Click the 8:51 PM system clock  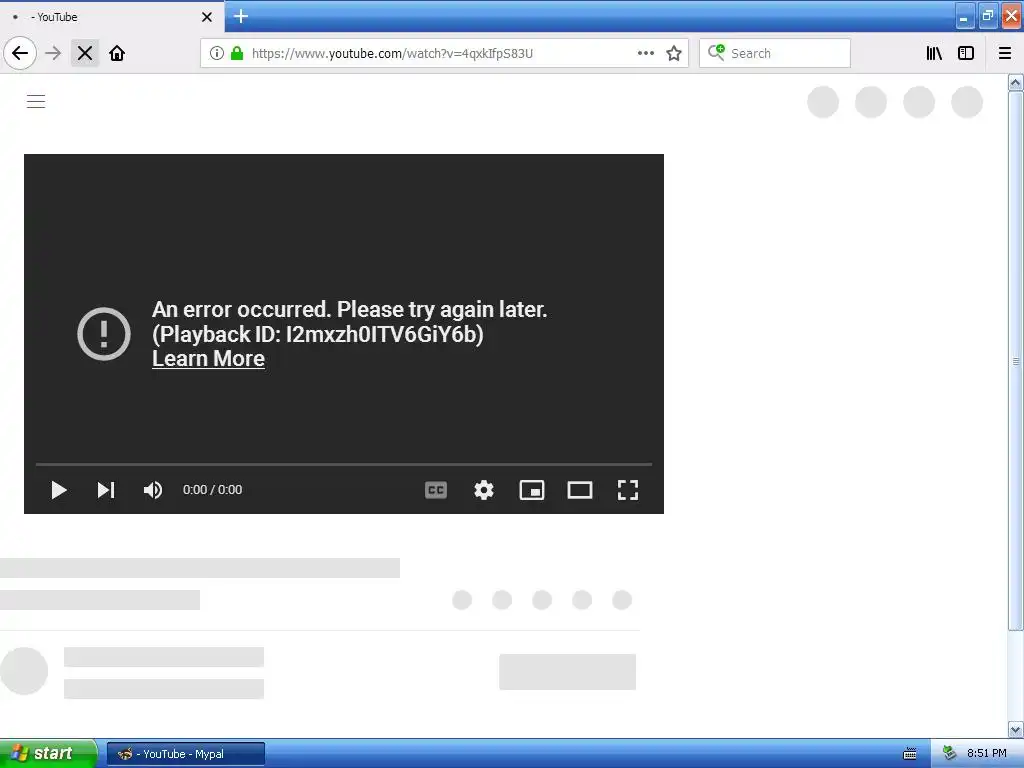[986, 753]
